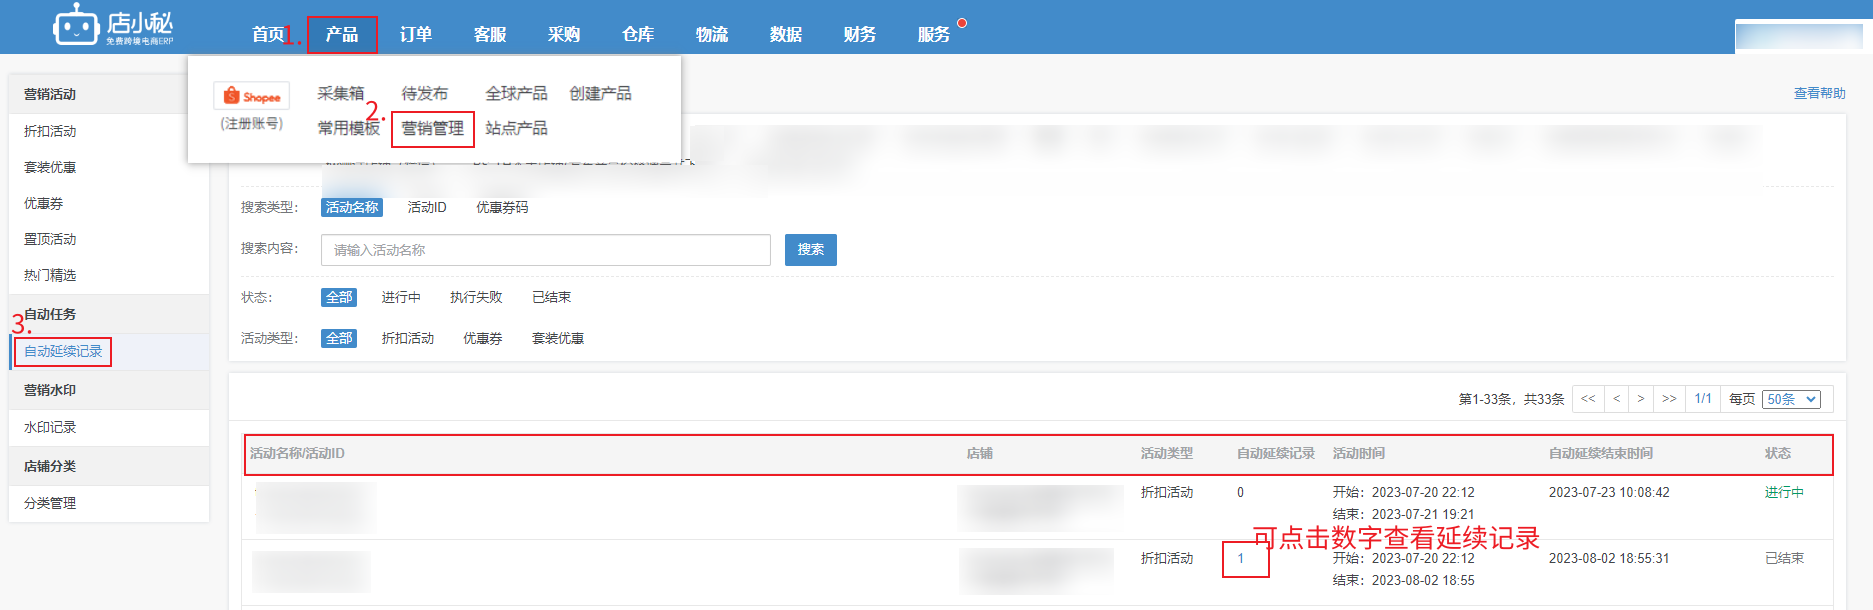Filter activity type by 套装优惠

click(x=558, y=338)
